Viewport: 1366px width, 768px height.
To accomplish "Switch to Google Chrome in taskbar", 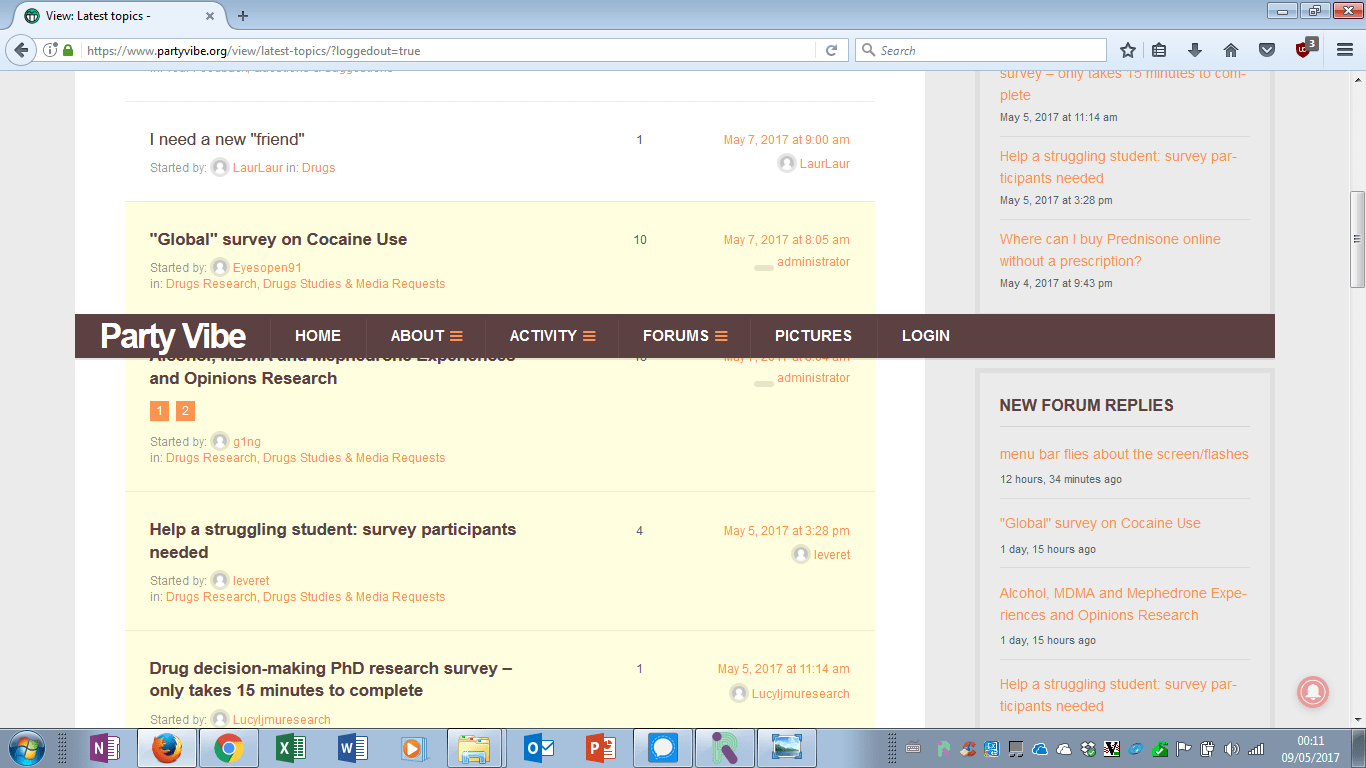I will [x=228, y=748].
